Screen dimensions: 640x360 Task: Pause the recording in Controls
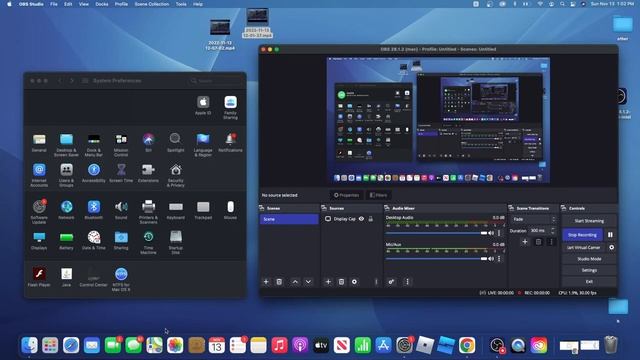pyautogui.click(x=610, y=235)
